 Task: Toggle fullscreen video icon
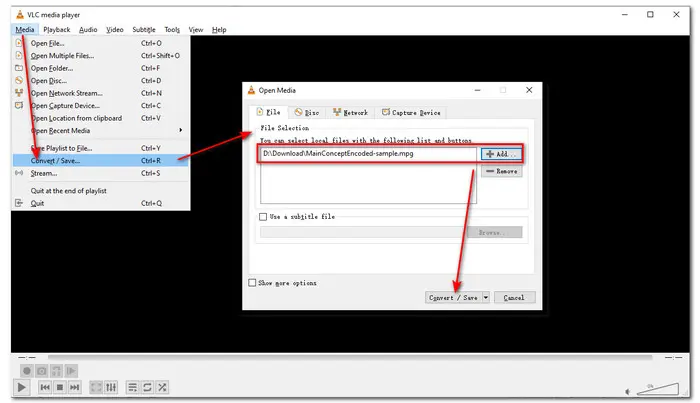coord(96,387)
